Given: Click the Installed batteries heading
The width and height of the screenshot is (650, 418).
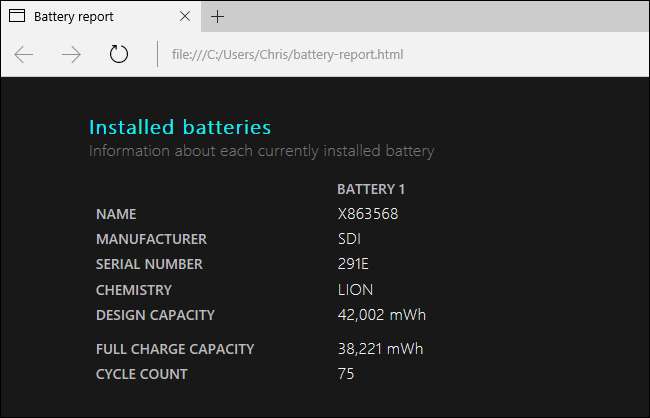Looking at the screenshot, I should coord(180,127).
